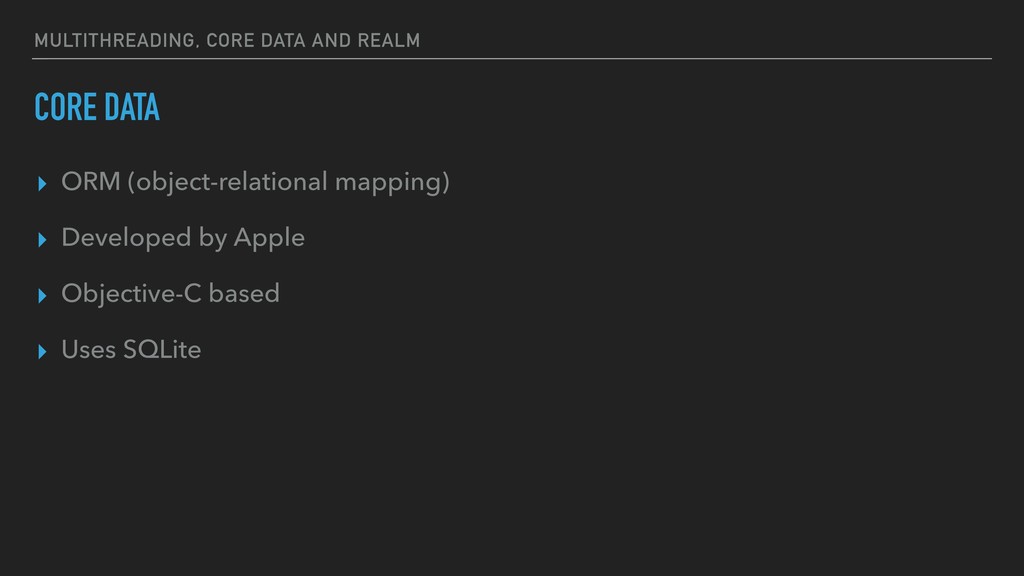Viewport: 1024px width, 576px height.
Task: Click the word SQLite in last bullet
Action: (x=162, y=350)
